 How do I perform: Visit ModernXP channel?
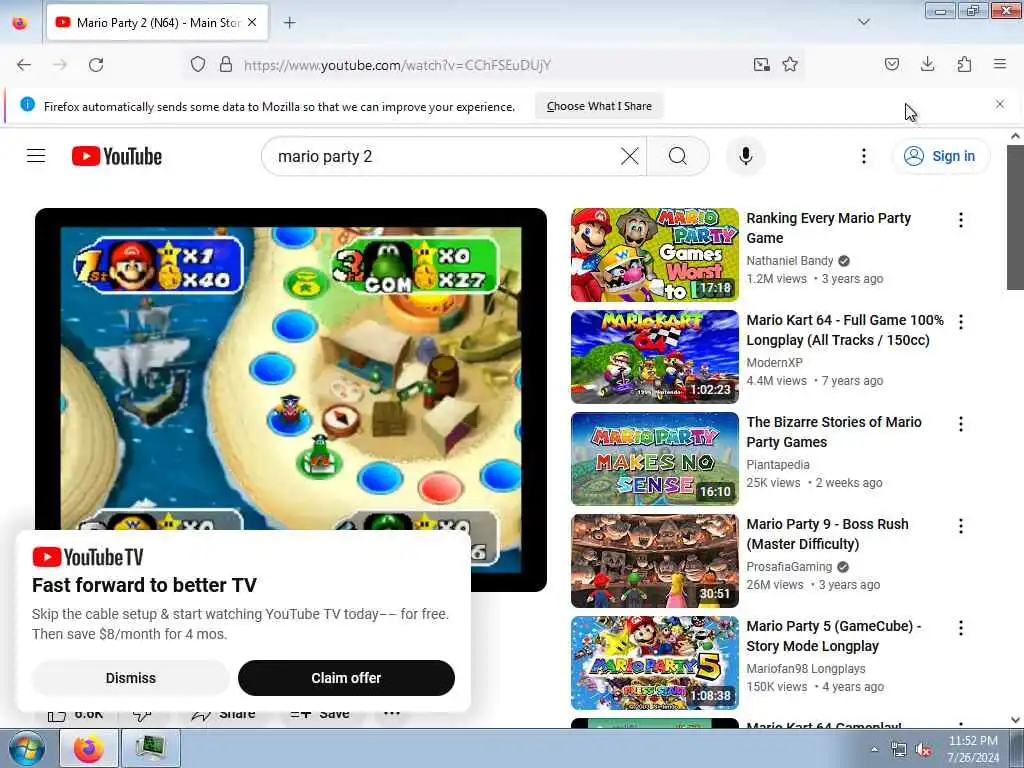point(775,362)
